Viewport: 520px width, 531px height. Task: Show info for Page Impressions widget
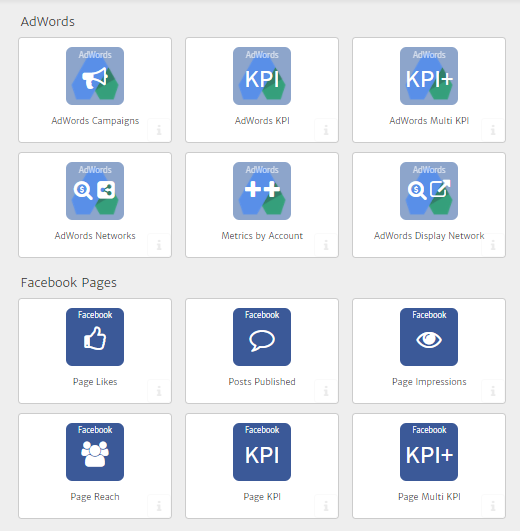(x=493, y=391)
